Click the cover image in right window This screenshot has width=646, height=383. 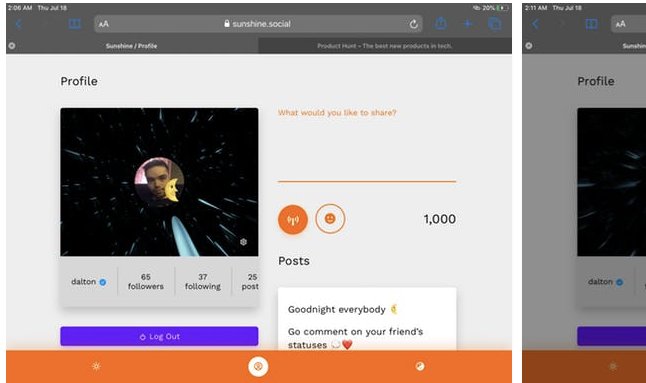pyautogui.click(x=611, y=182)
